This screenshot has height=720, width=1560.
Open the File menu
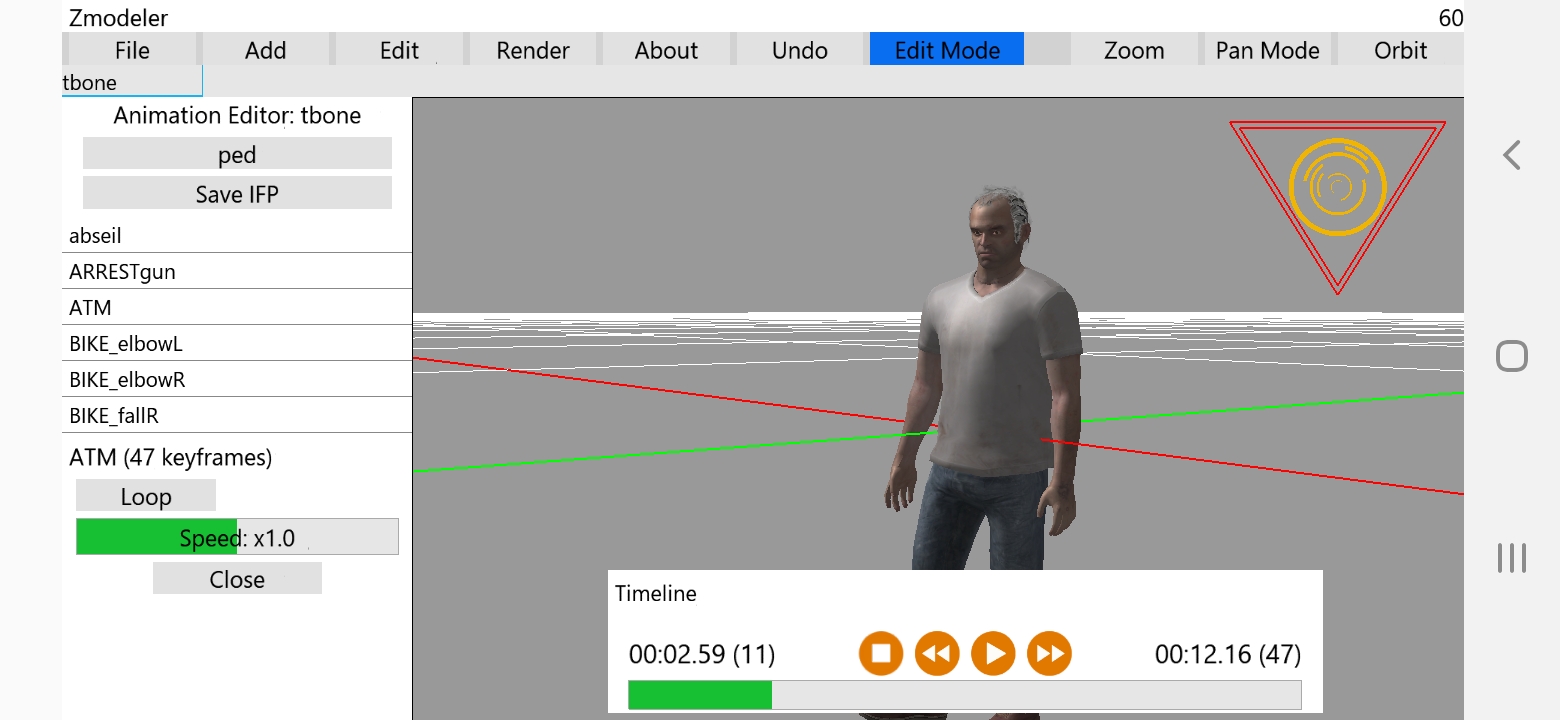tap(132, 50)
